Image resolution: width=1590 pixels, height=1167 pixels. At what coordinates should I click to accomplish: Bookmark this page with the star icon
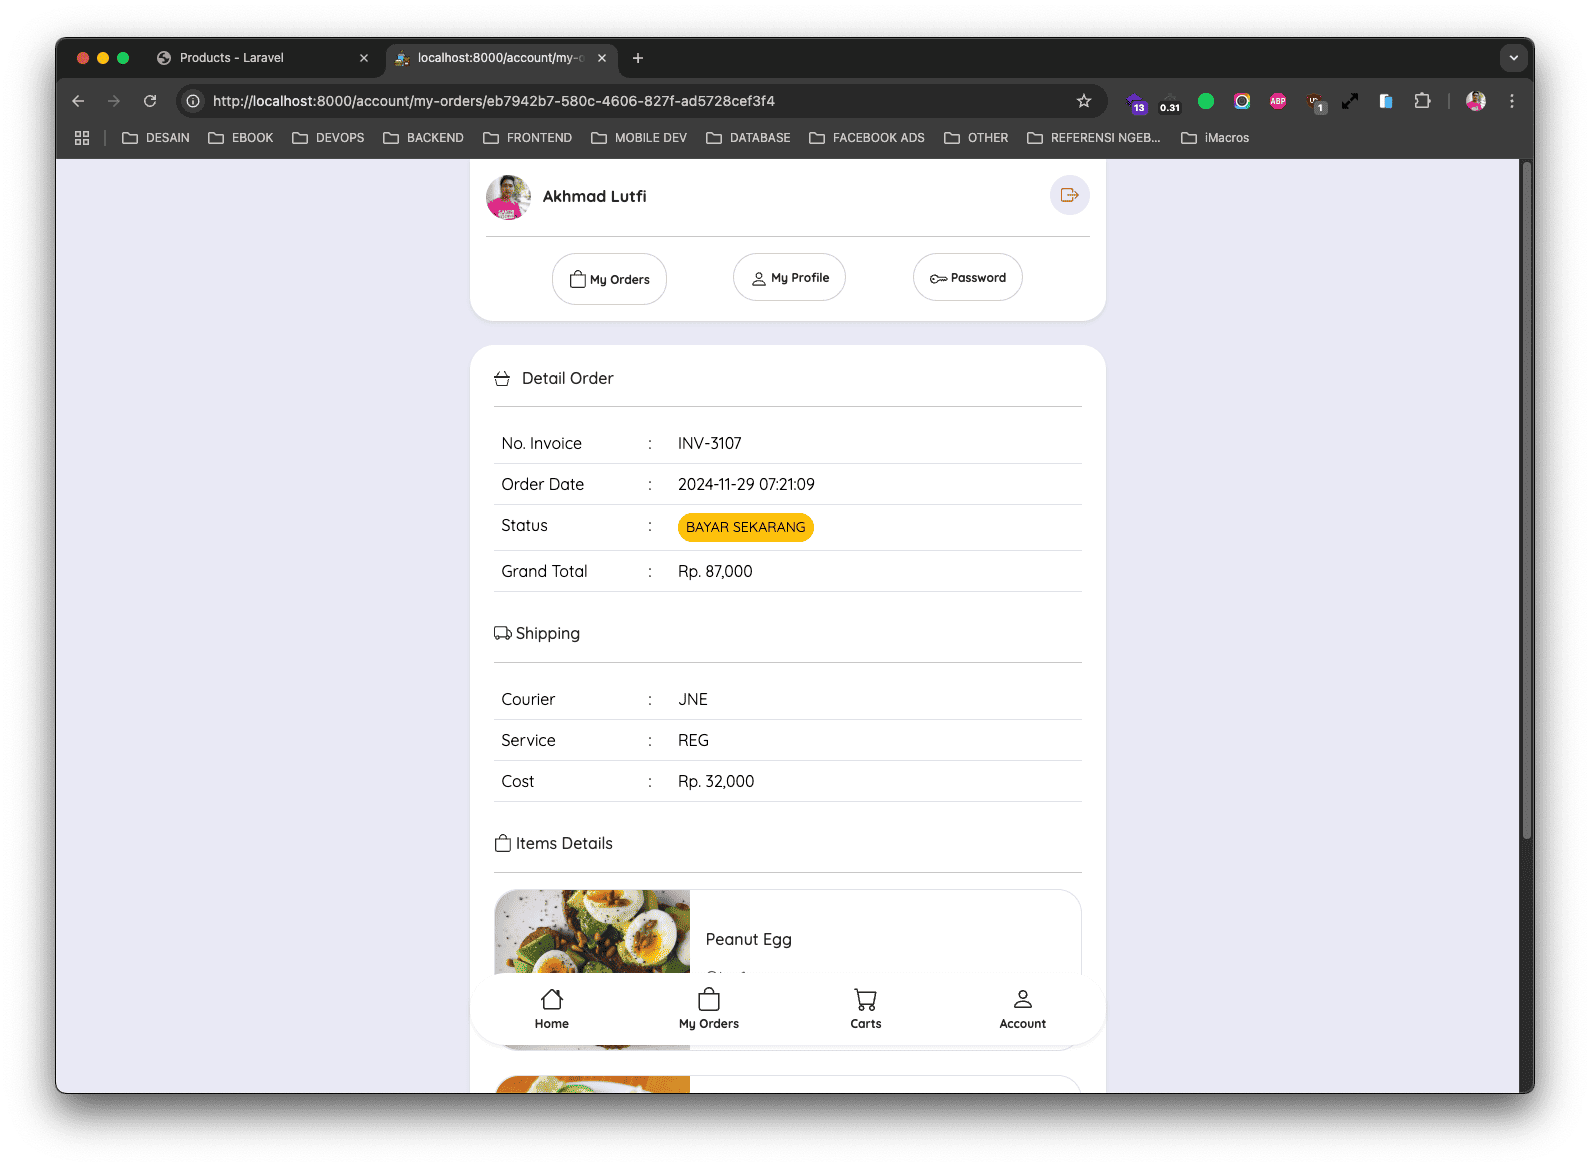(x=1084, y=101)
